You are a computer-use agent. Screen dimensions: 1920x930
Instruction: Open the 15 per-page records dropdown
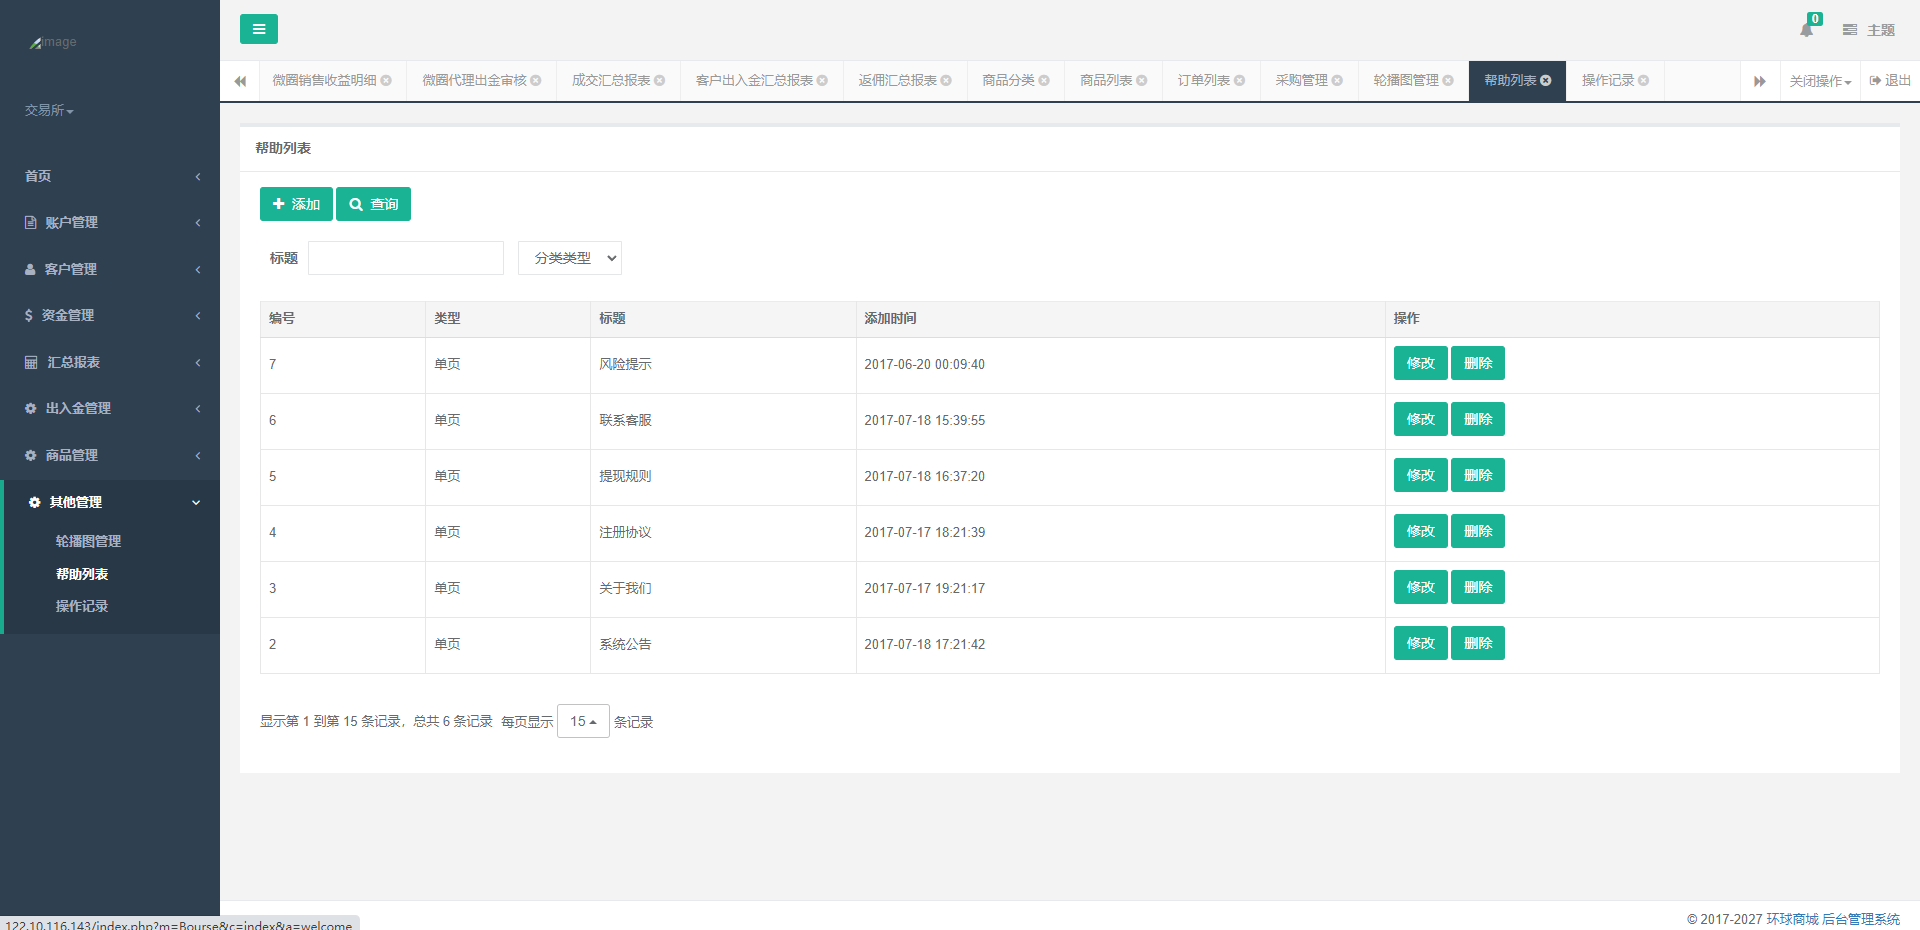583,721
